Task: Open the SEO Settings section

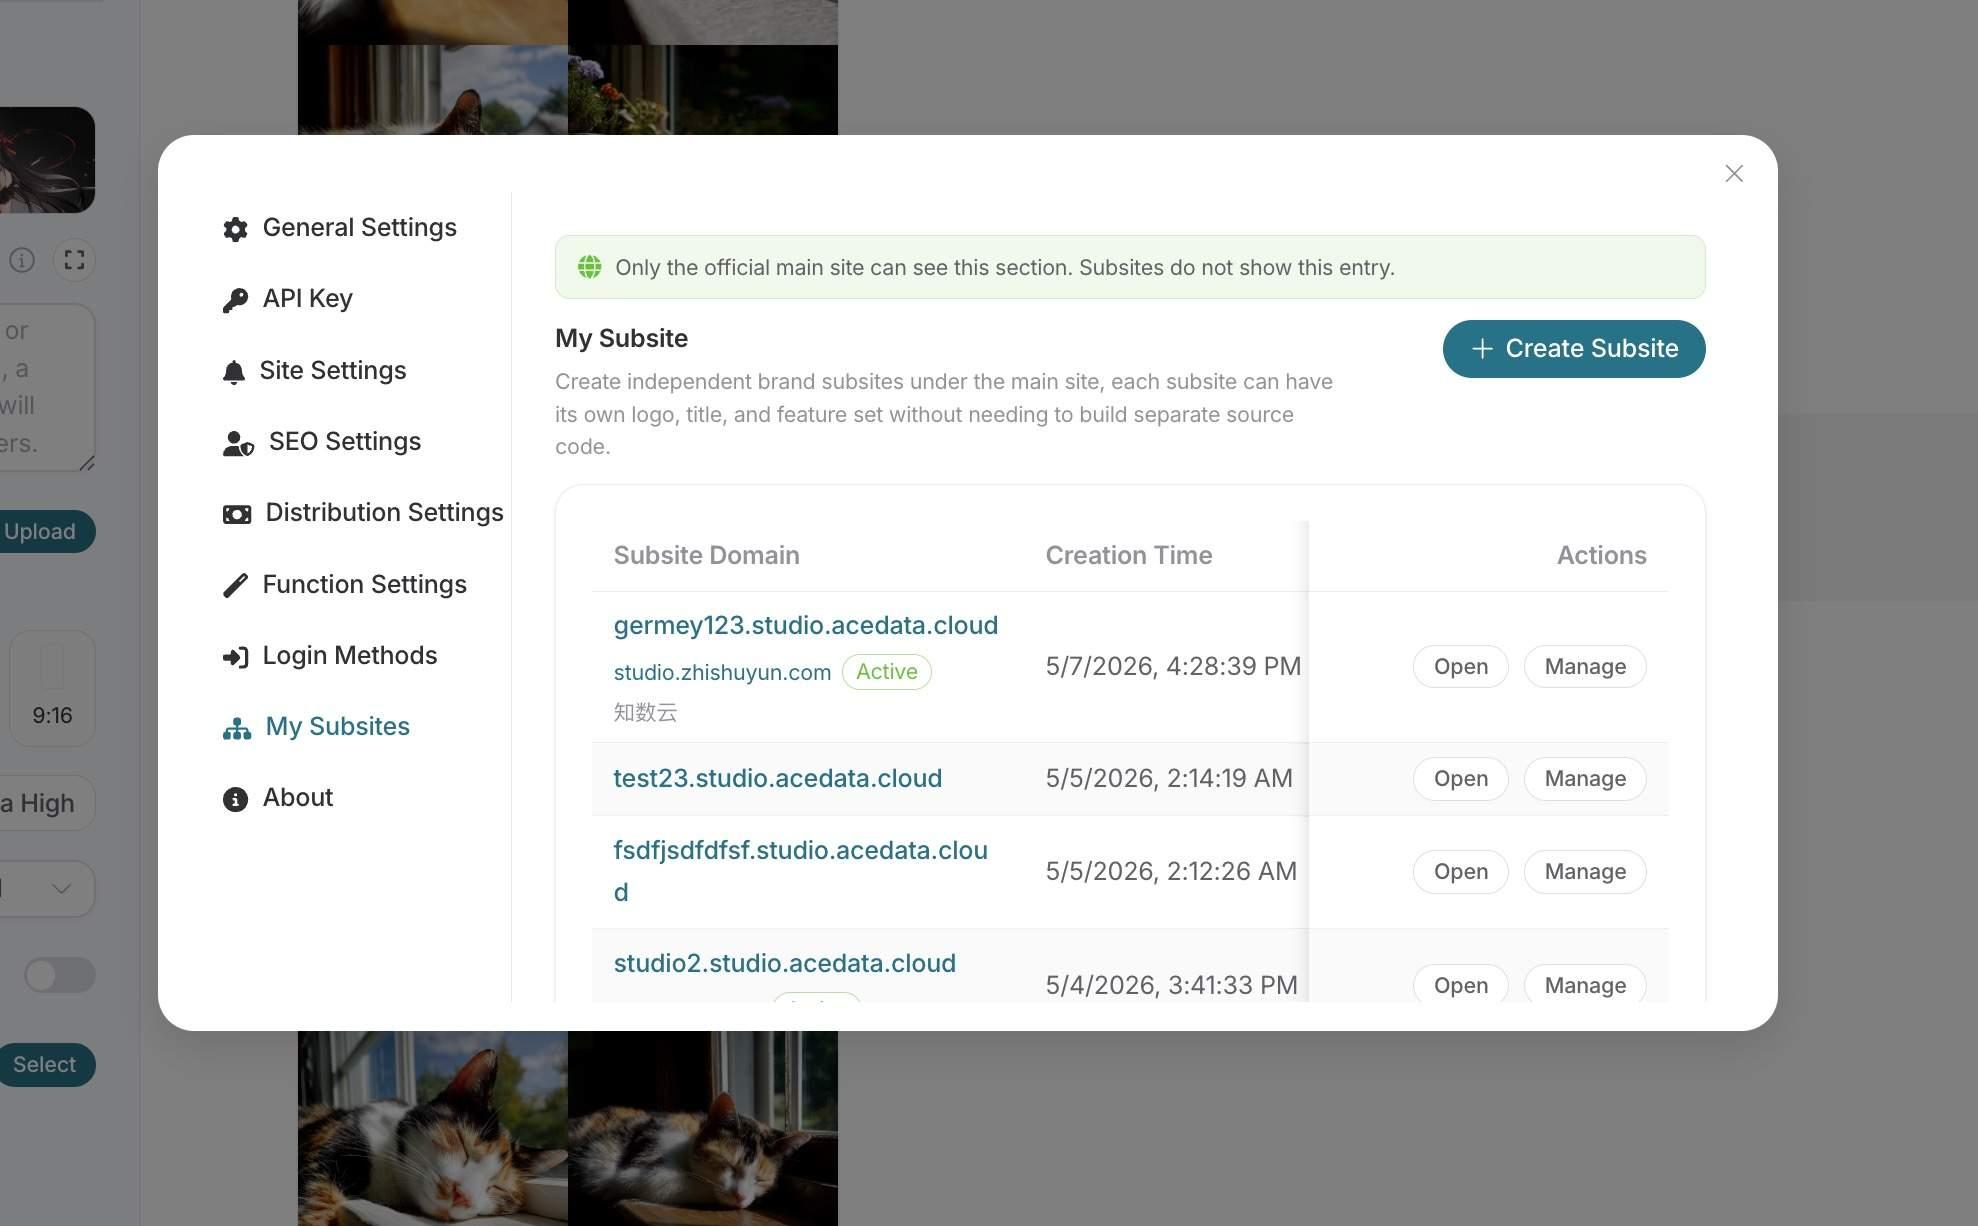Action: [321, 442]
